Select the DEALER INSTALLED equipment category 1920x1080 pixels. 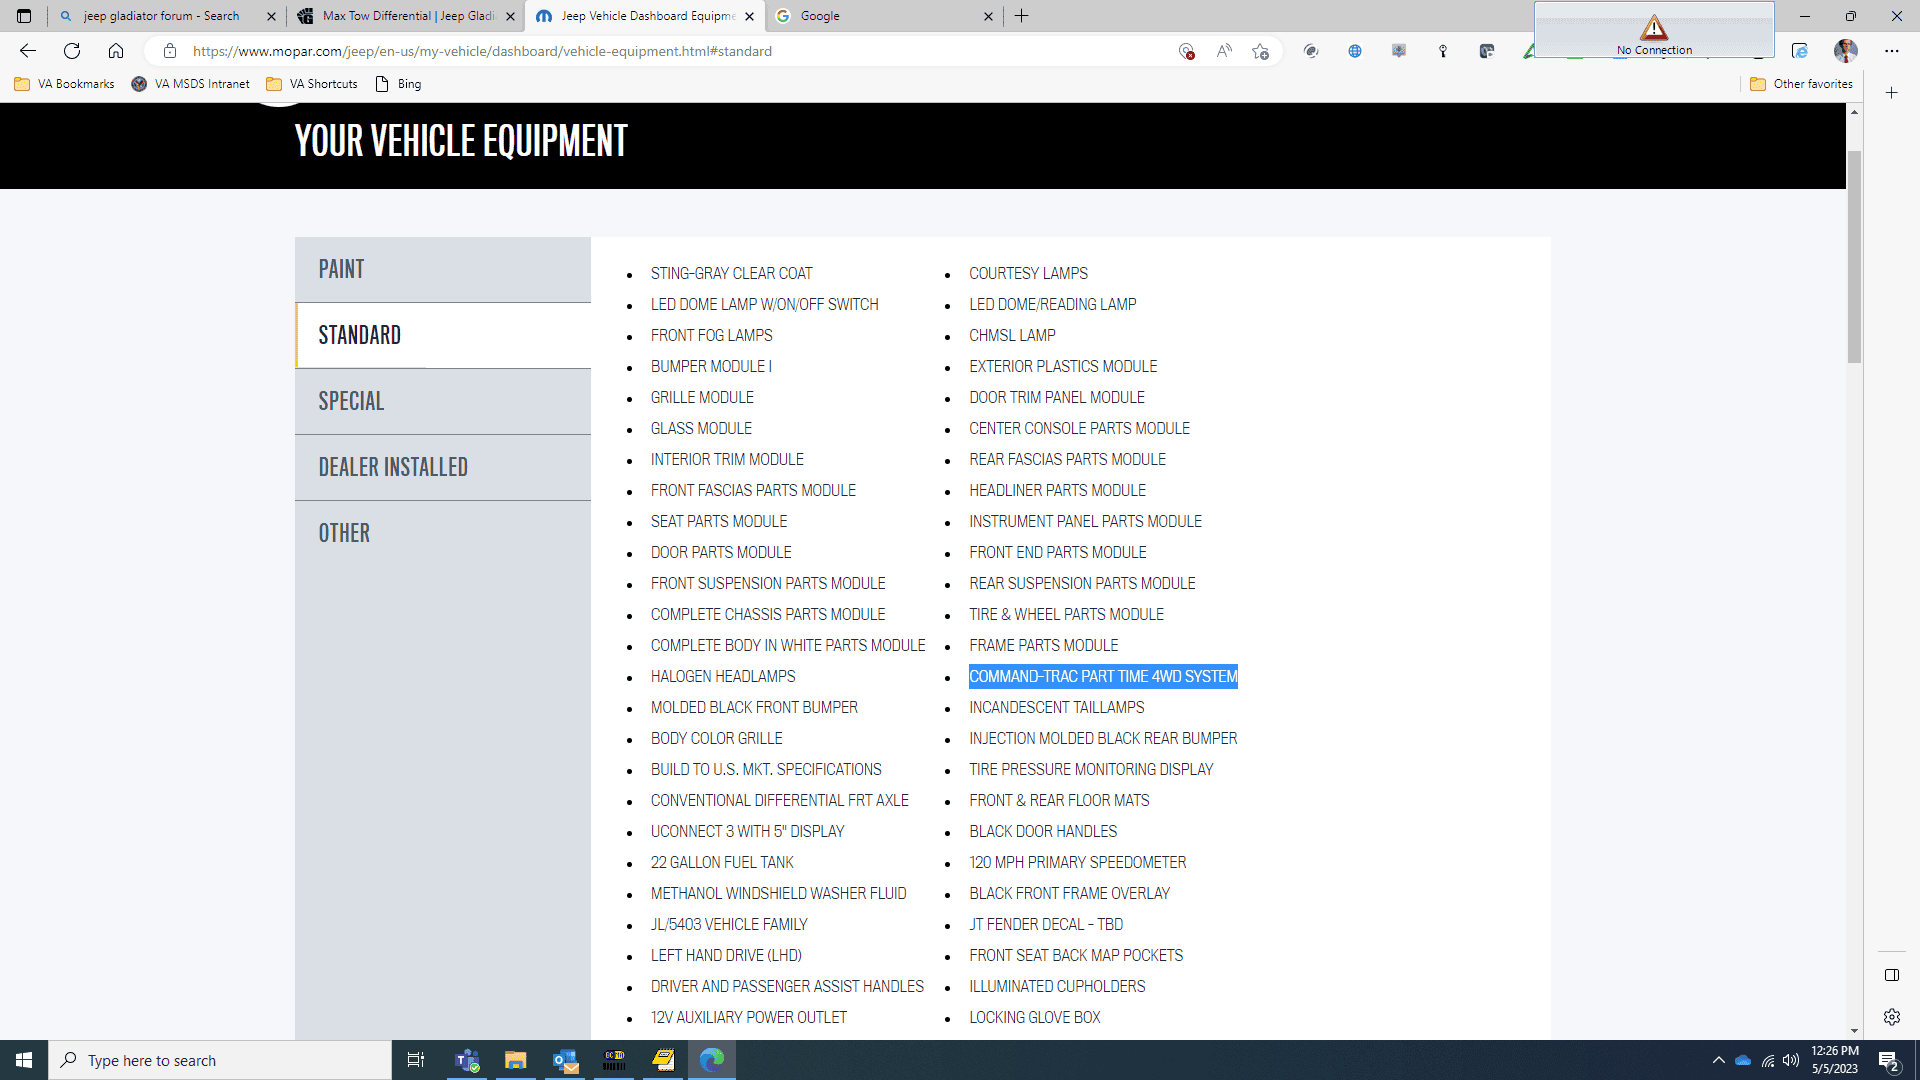[443, 467]
